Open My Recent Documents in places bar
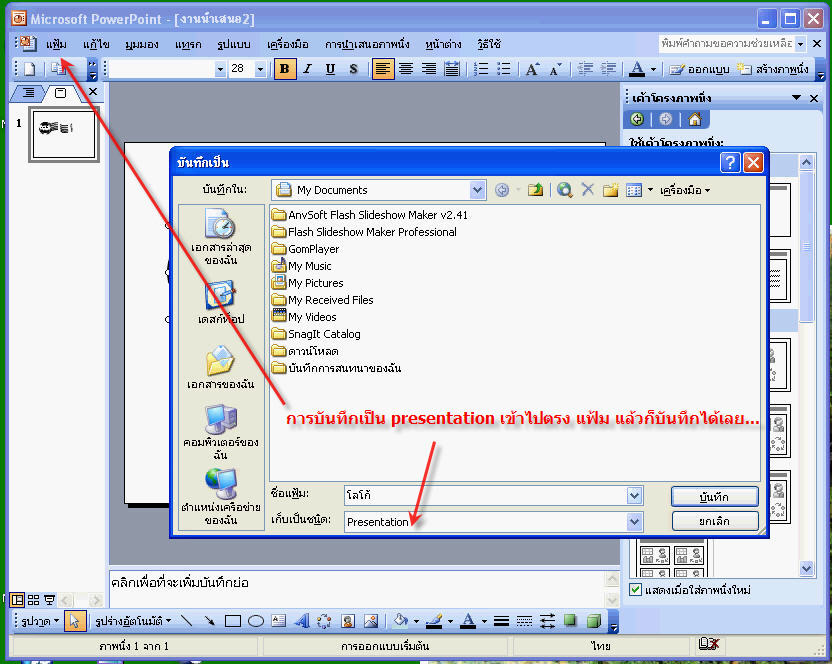The image size is (832, 664). tap(221, 237)
